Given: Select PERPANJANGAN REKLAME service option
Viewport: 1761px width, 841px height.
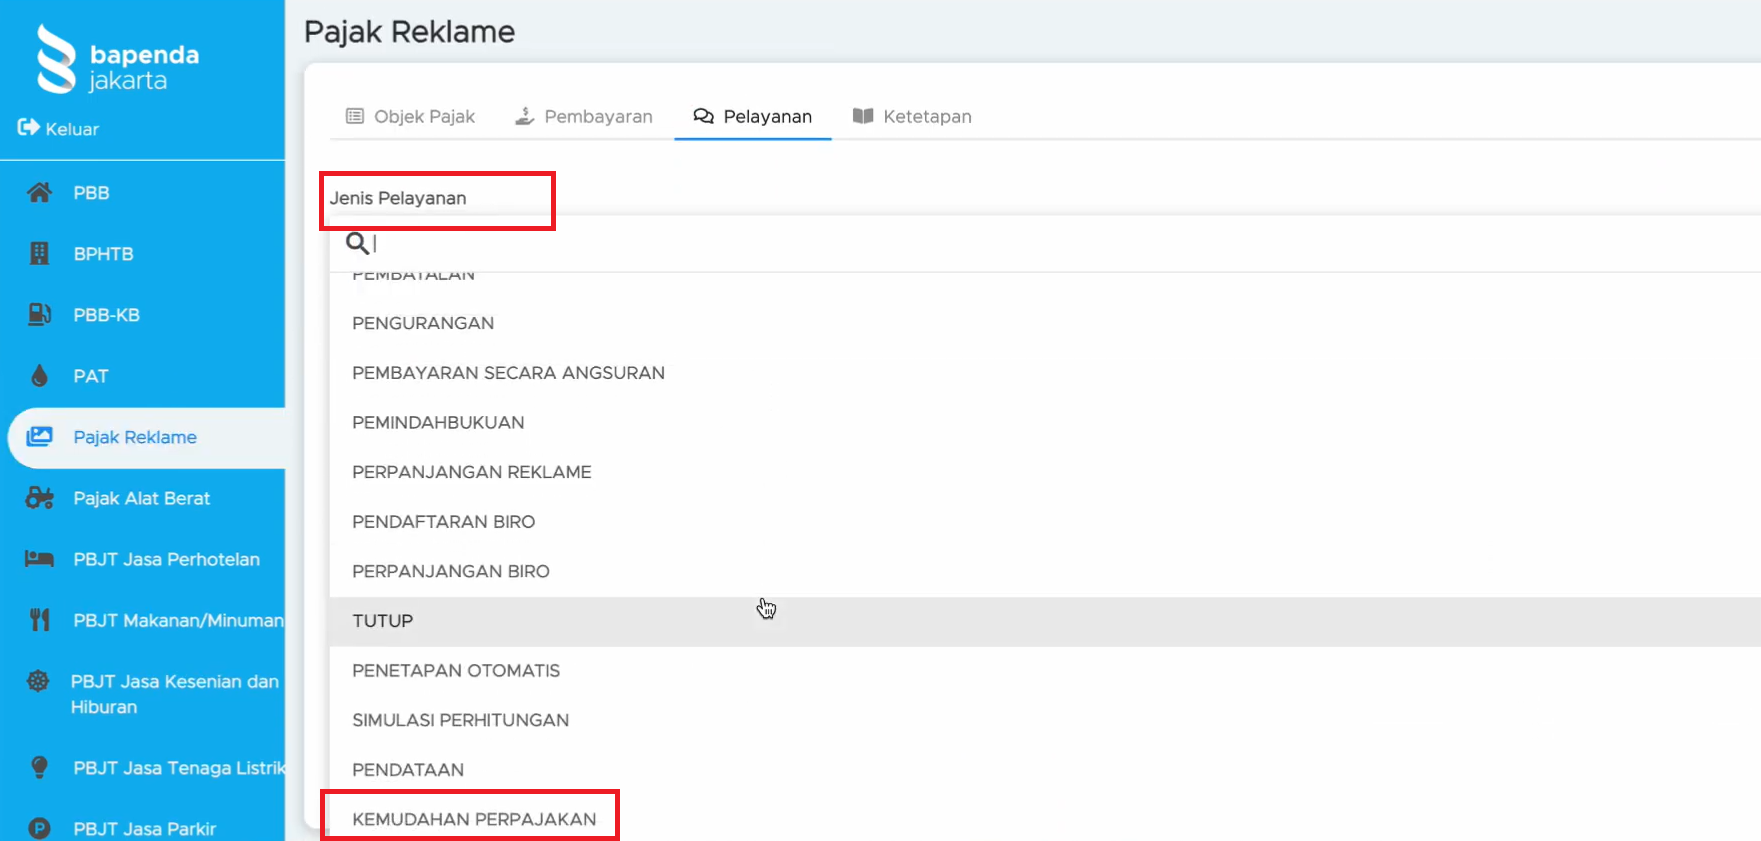Looking at the screenshot, I should 472,472.
